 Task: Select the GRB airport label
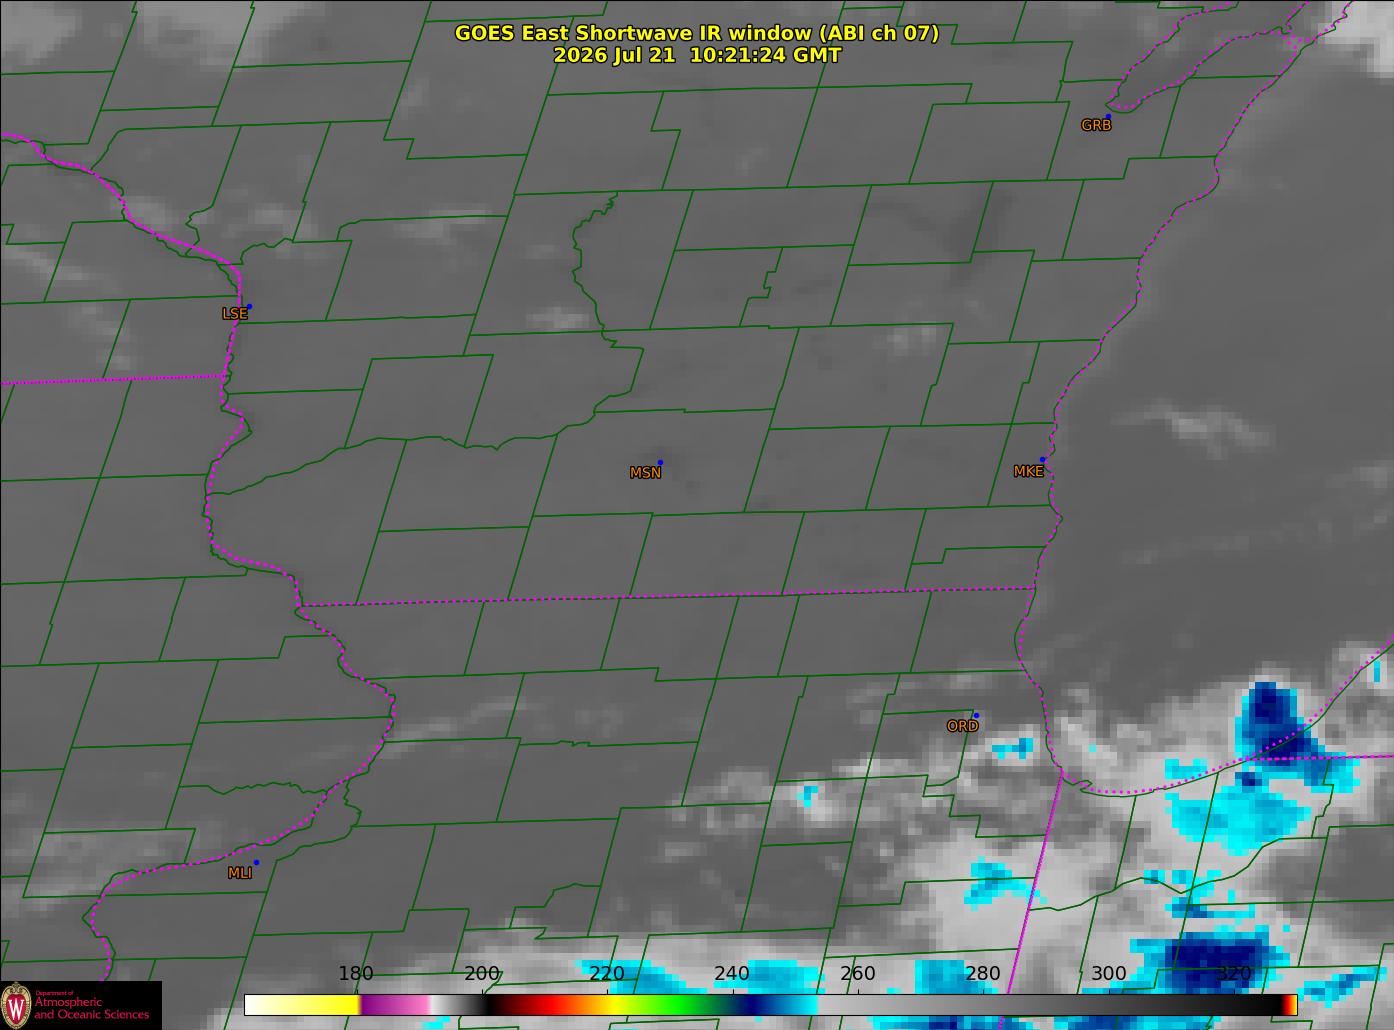click(1096, 126)
